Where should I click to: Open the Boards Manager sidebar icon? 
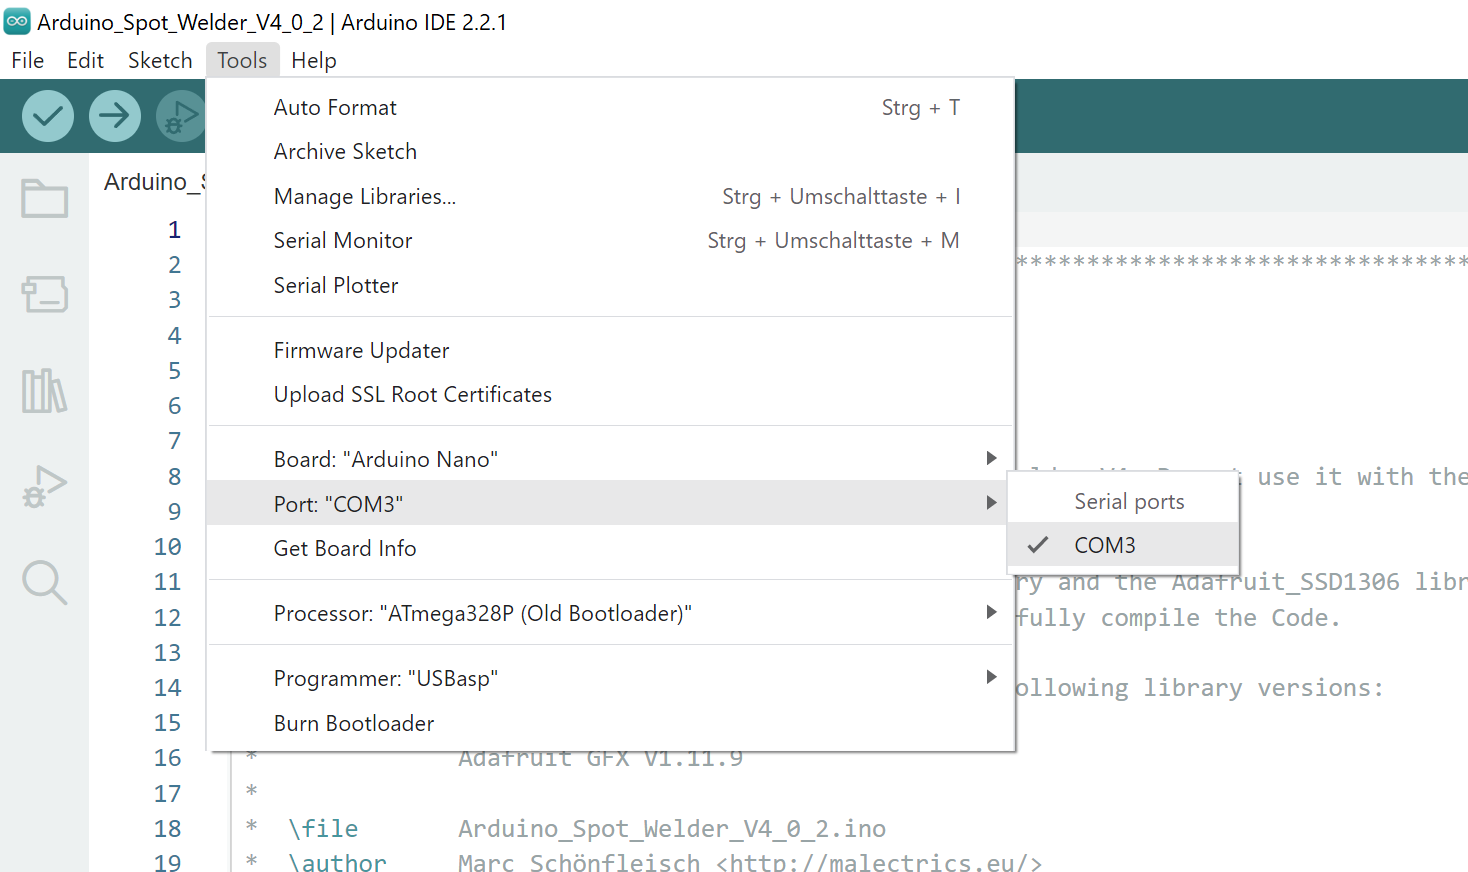45,294
